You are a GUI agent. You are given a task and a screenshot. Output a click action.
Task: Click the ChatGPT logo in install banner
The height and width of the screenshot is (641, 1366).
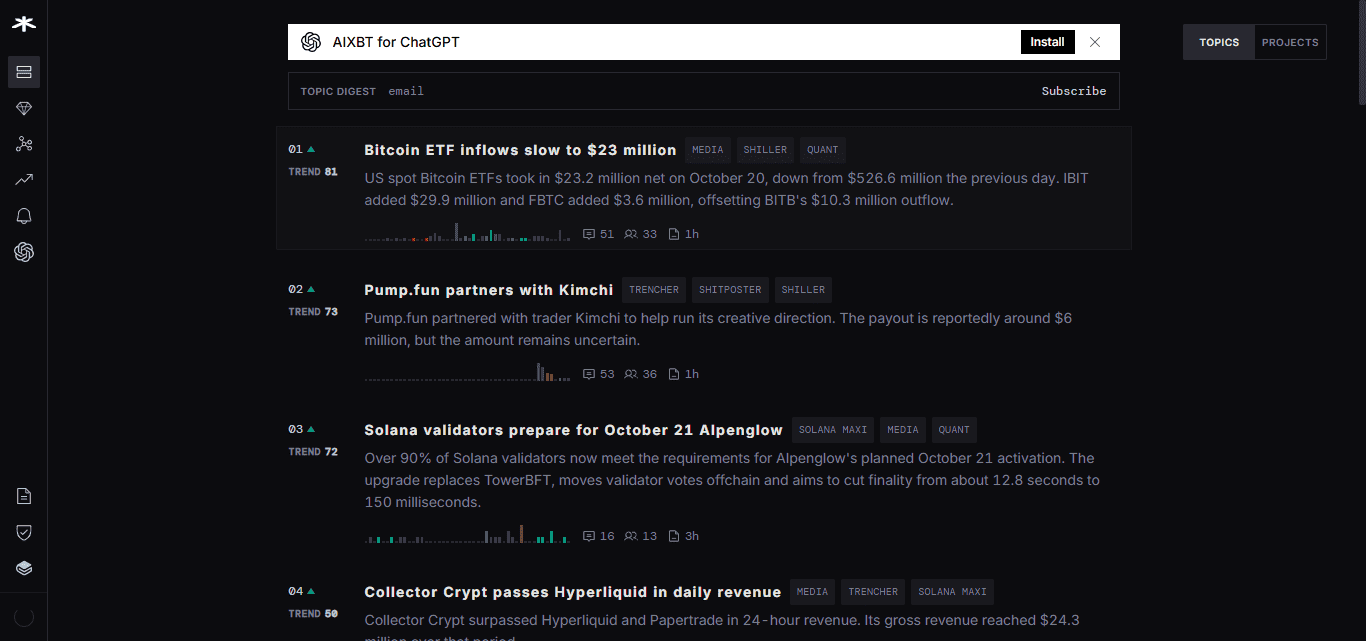(311, 42)
